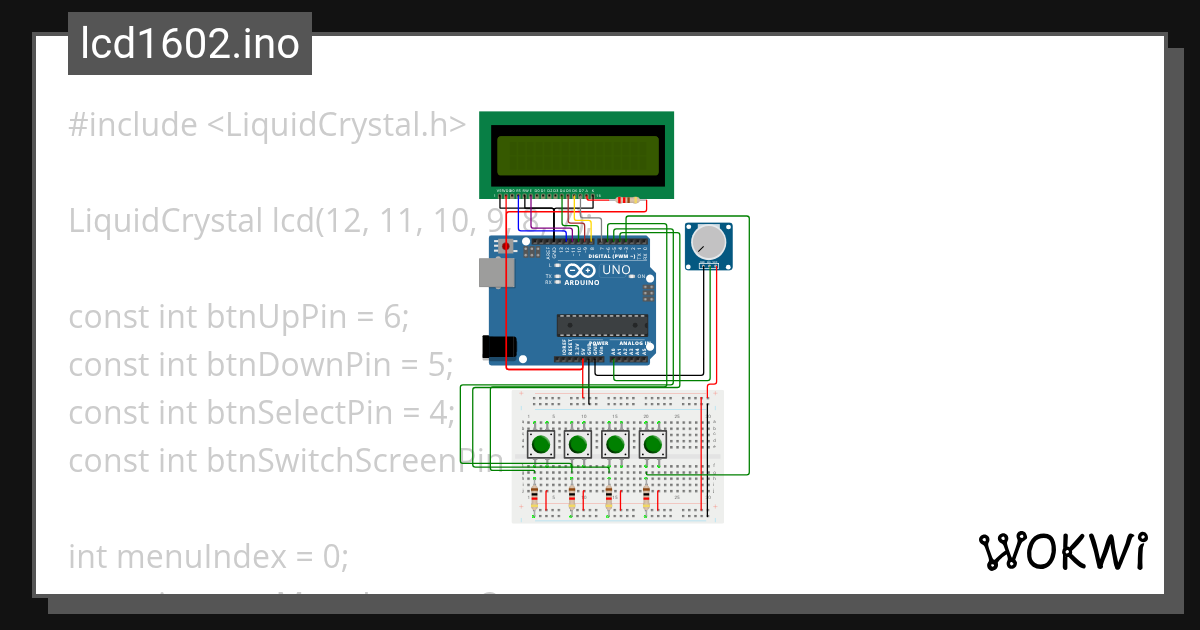The width and height of the screenshot is (1200, 630).
Task: Click the LCD backlight resistor
Action: click(x=628, y=199)
